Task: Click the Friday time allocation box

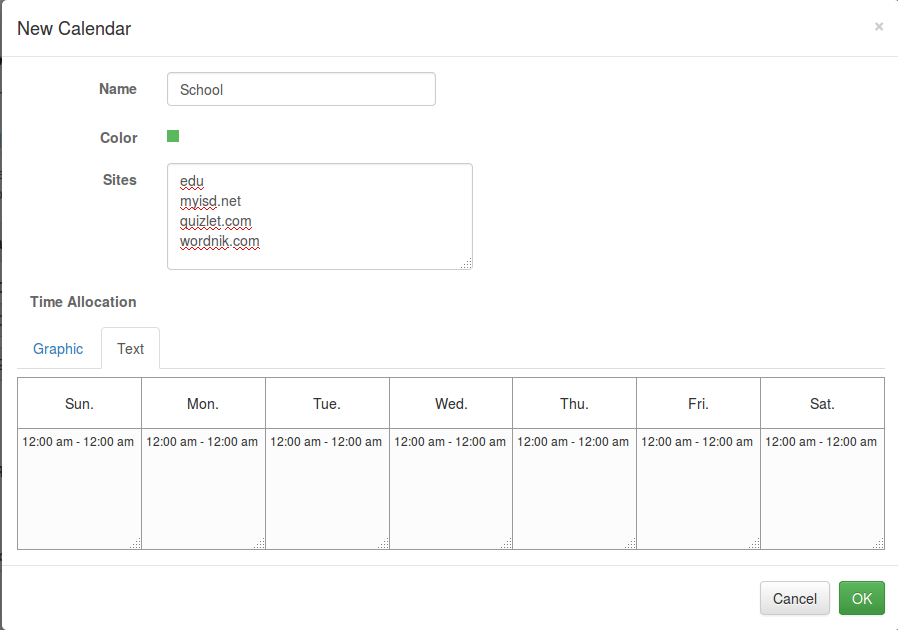Action: tap(698, 489)
